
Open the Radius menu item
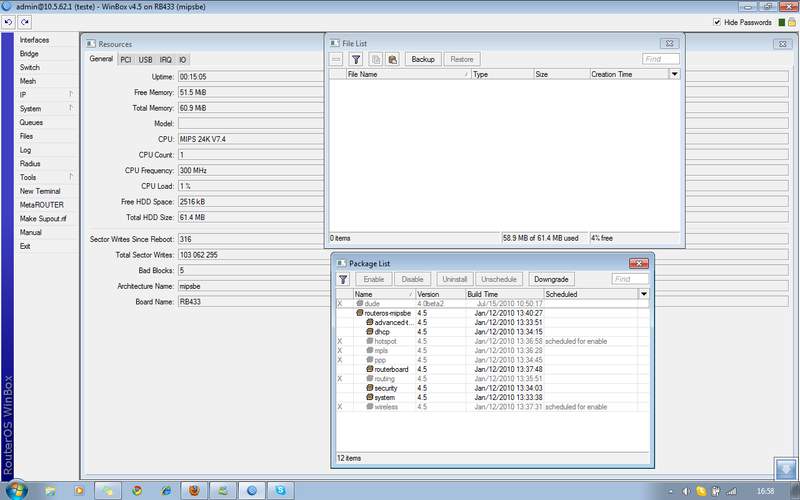[x=30, y=164]
